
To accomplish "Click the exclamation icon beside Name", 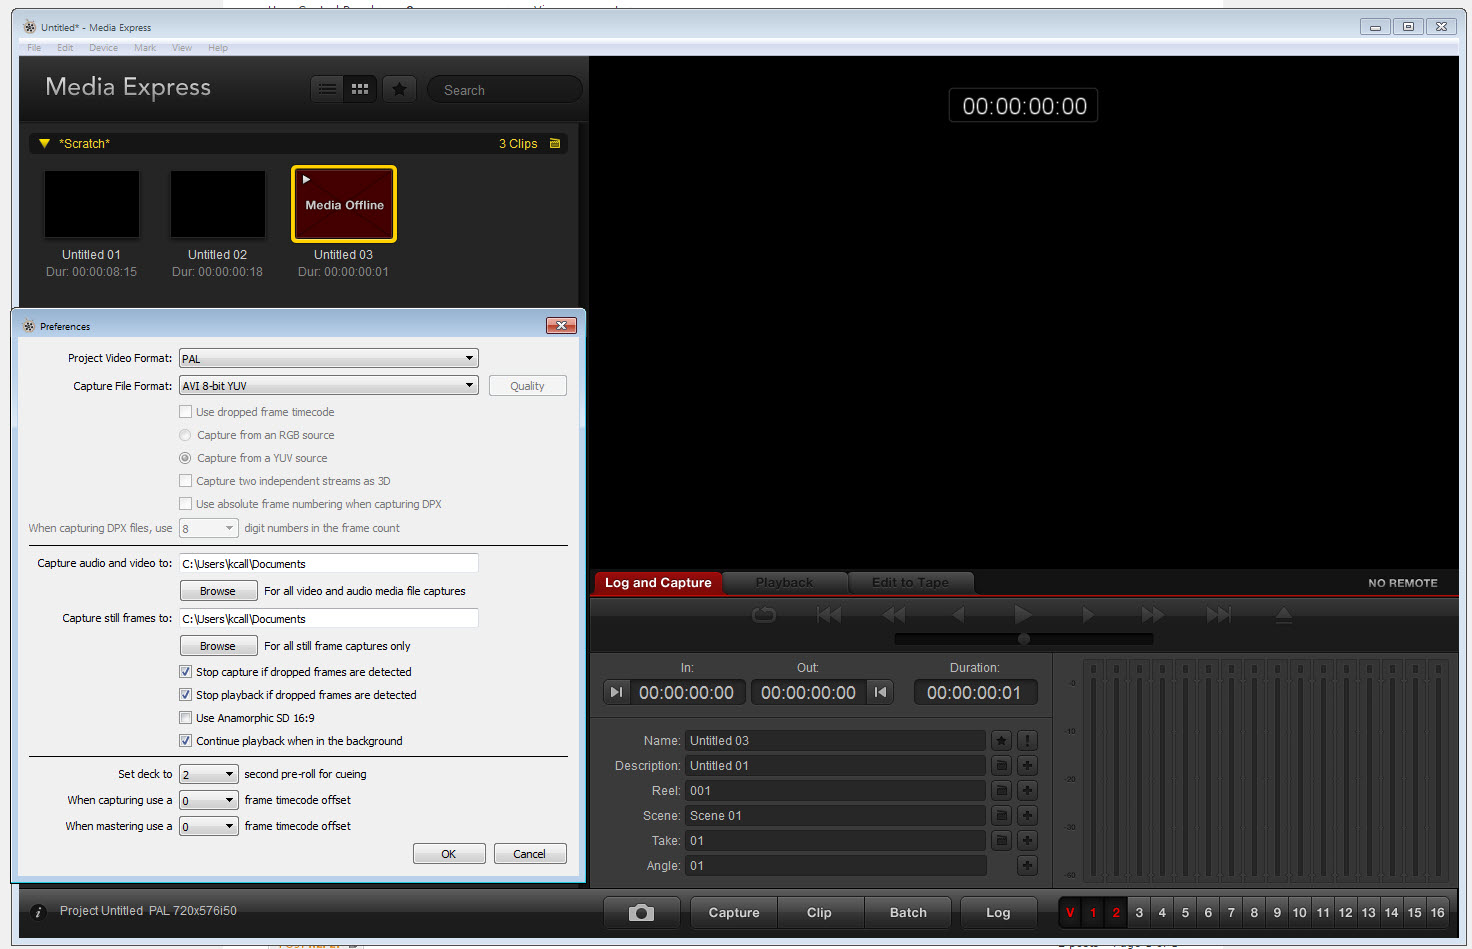I will (1027, 740).
